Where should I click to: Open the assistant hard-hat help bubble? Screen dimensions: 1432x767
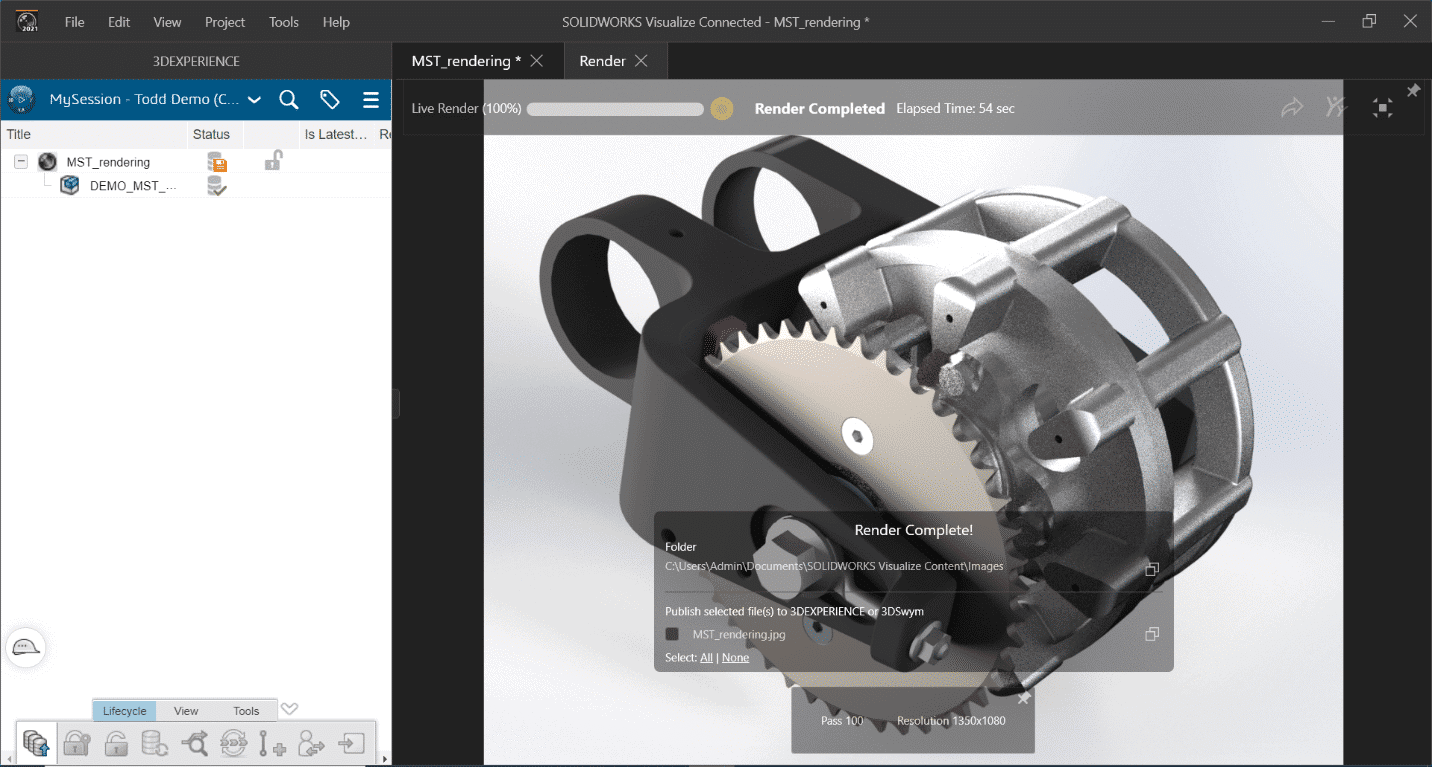[26, 648]
